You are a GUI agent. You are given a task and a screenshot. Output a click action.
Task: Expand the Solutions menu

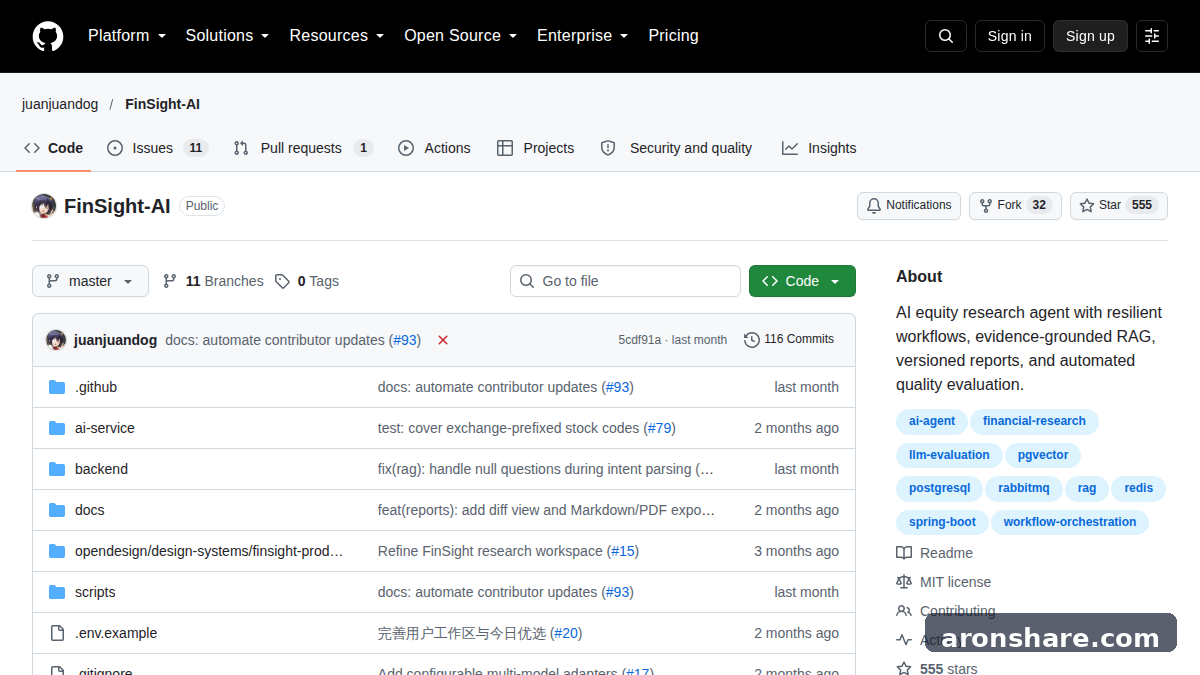pos(228,36)
